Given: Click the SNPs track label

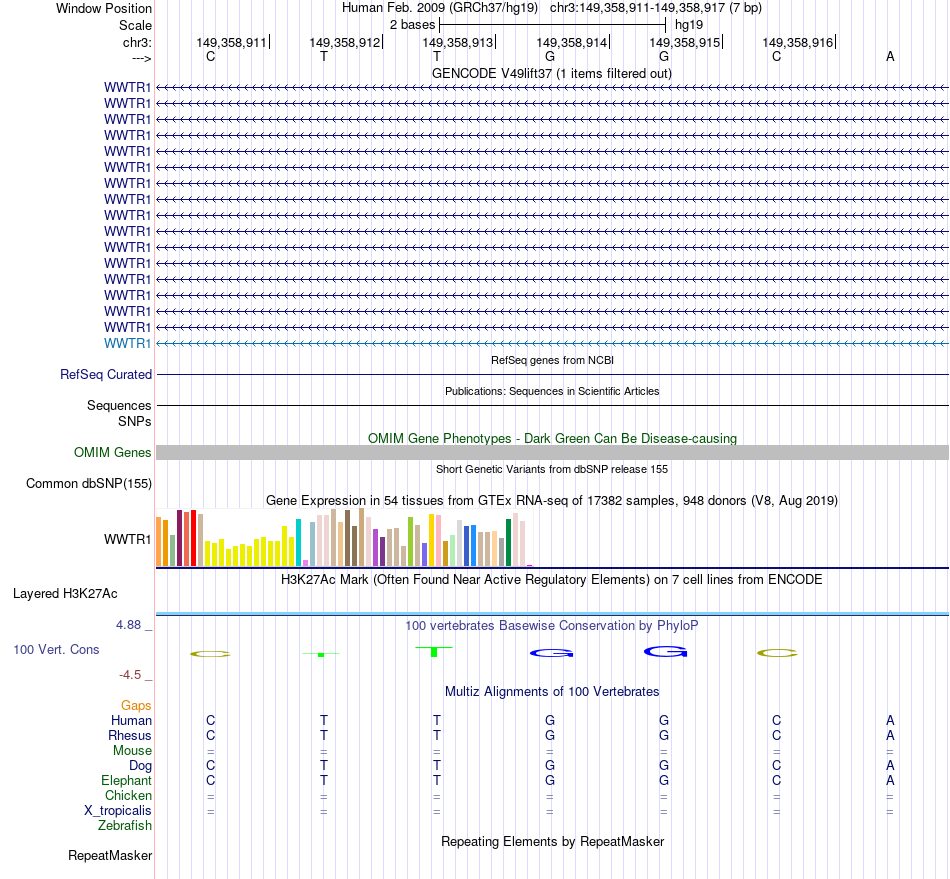Looking at the screenshot, I should point(135,421).
